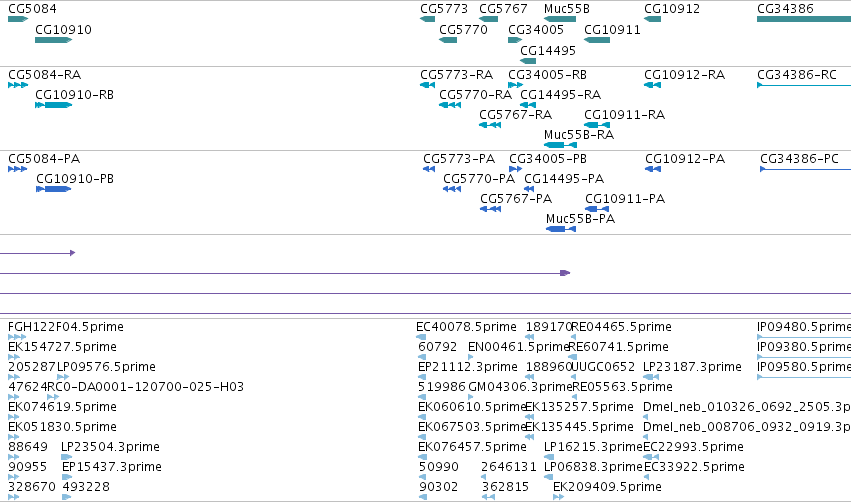The image size is (851, 502).
Task: Select the CG10912 gene label
Action: (x=672, y=9)
